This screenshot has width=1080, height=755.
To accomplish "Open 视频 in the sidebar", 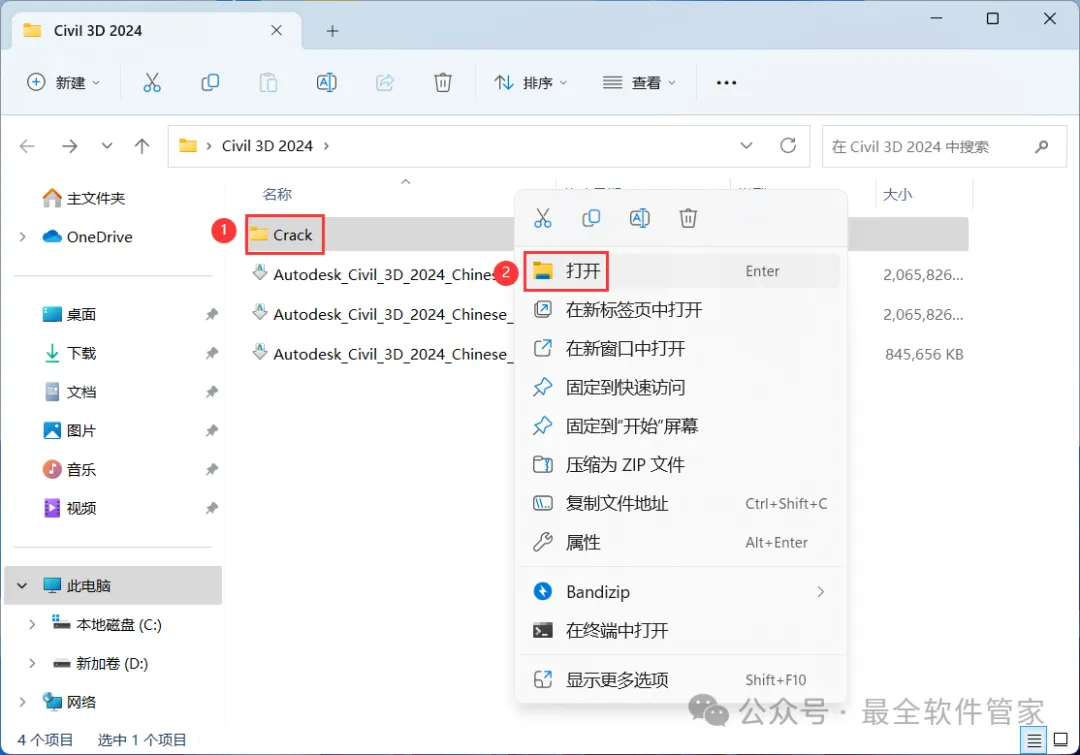I will pyautogui.click(x=69, y=508).
